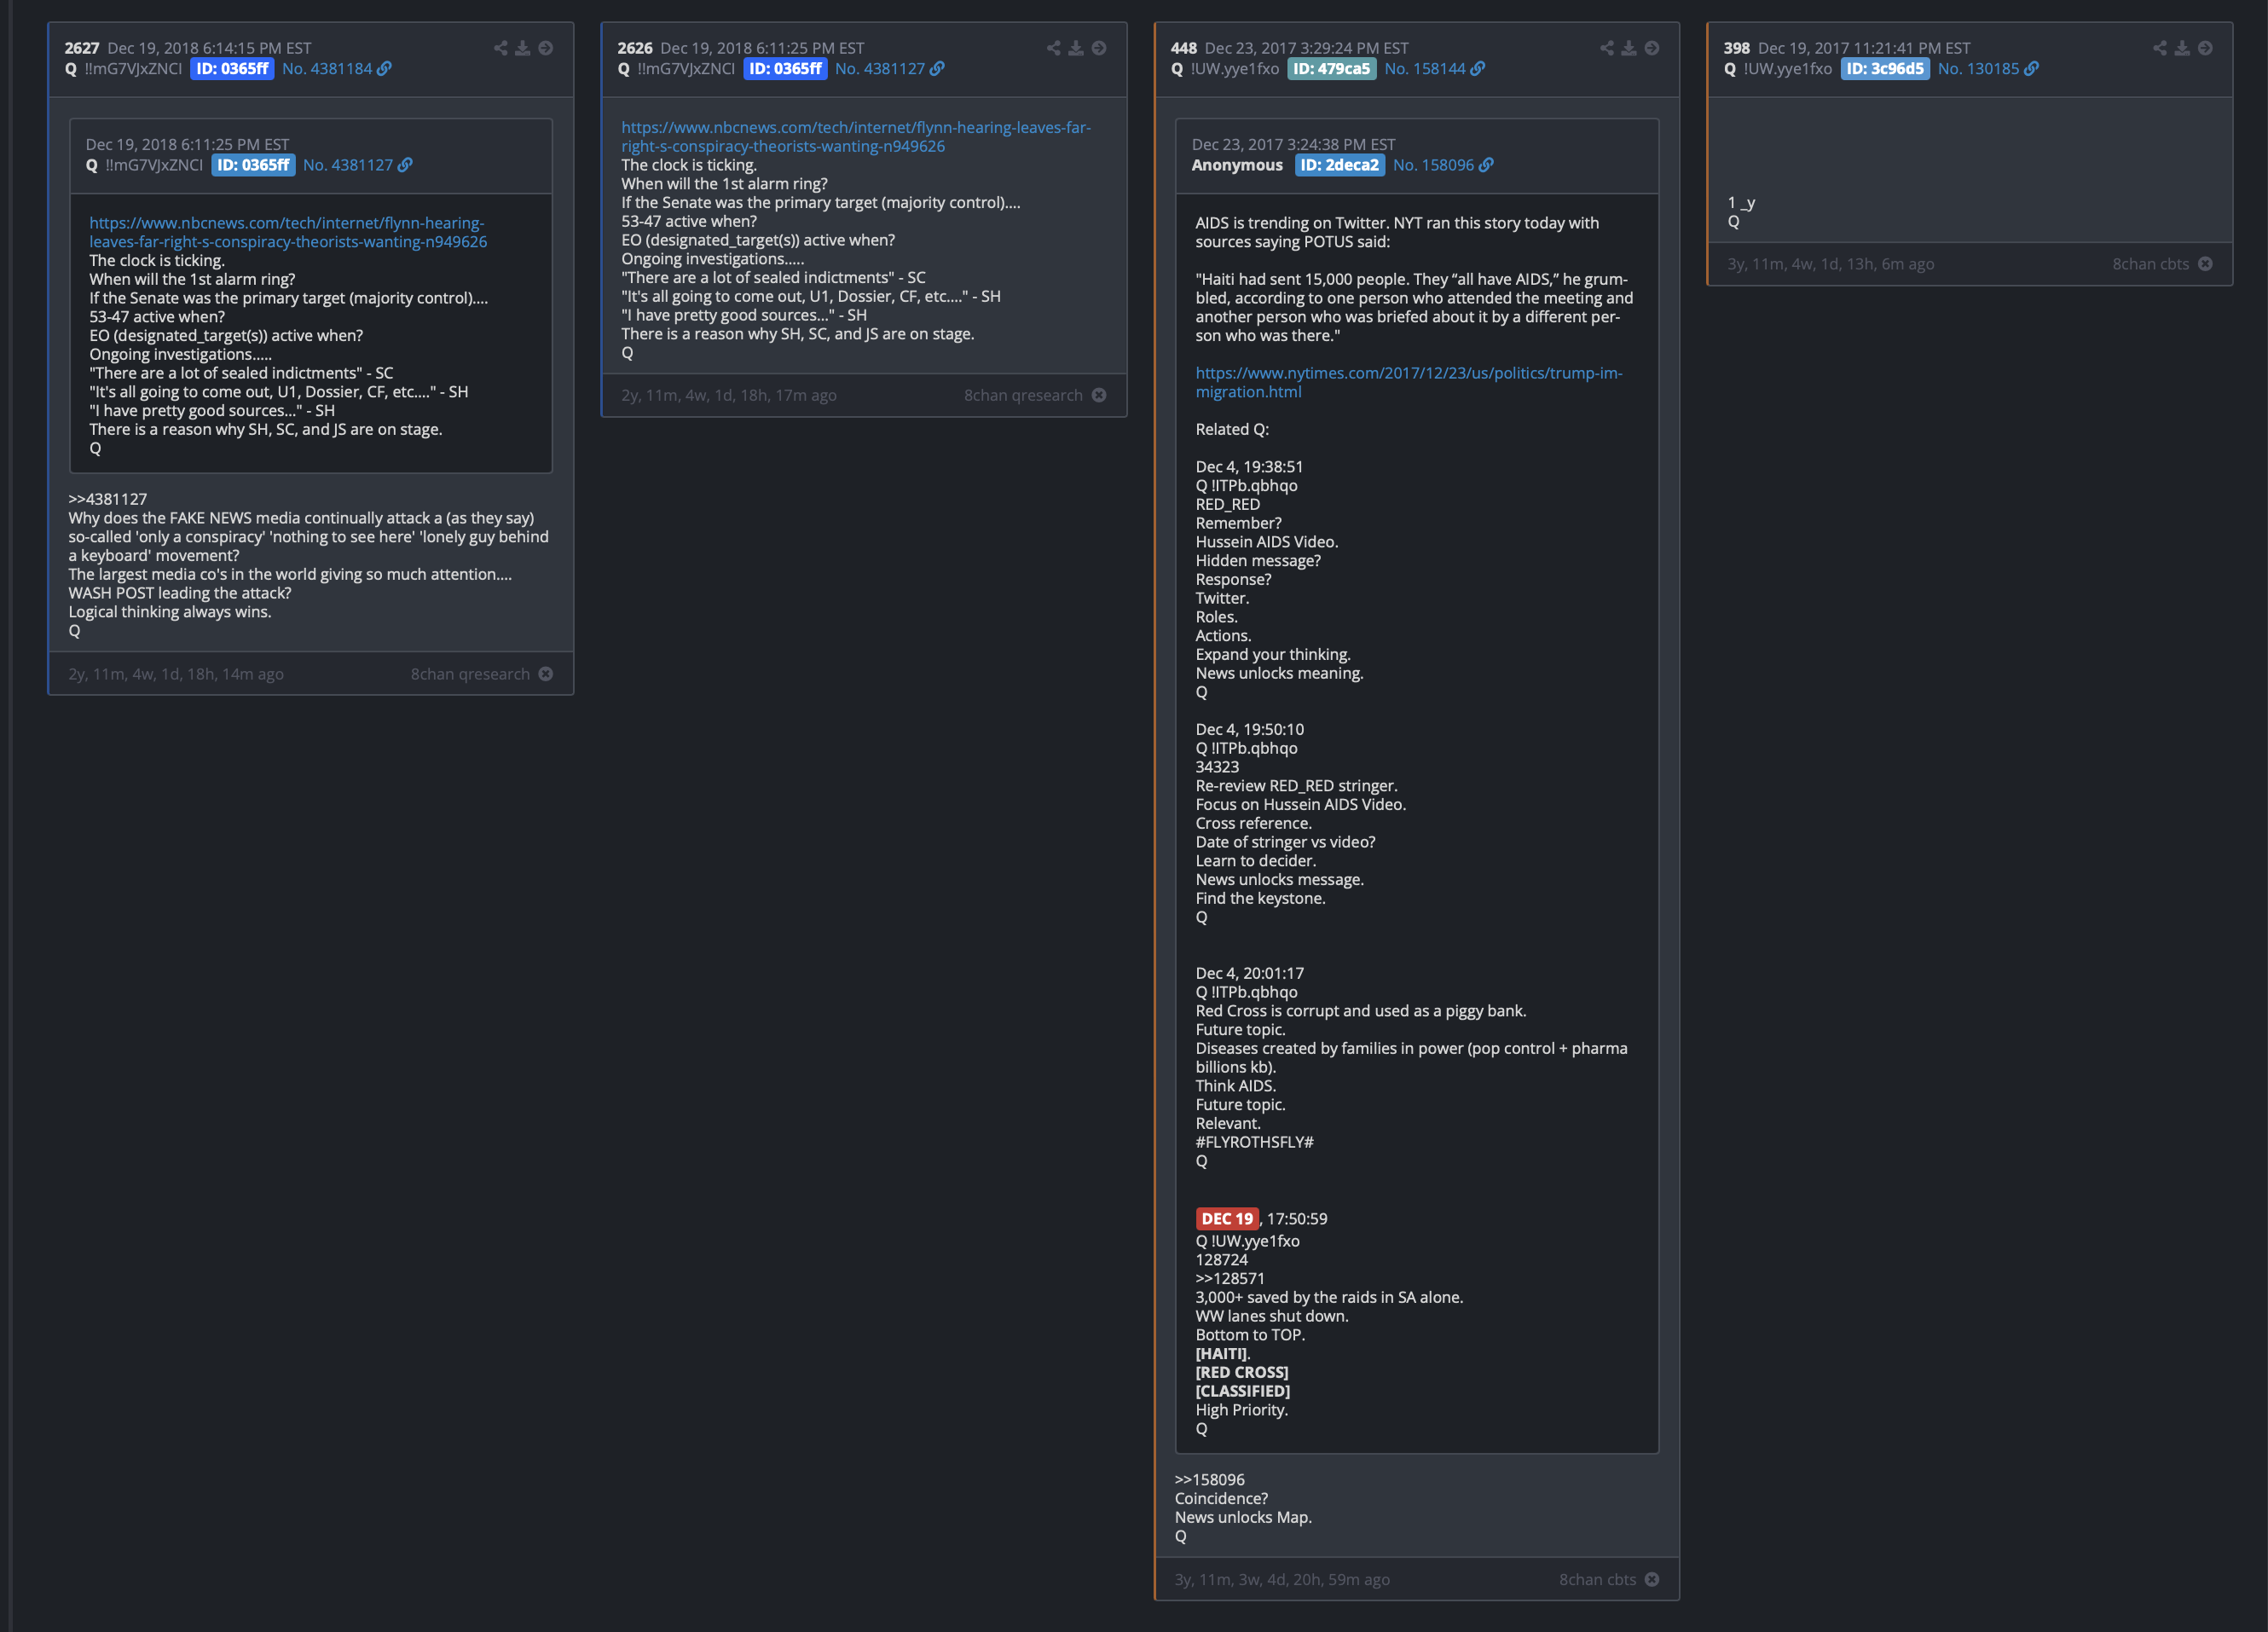The width and height of the screenshot is (2268, 1632).
Task: Click ID: 479ca5 badge on post 448
Action: point(1331,69)
